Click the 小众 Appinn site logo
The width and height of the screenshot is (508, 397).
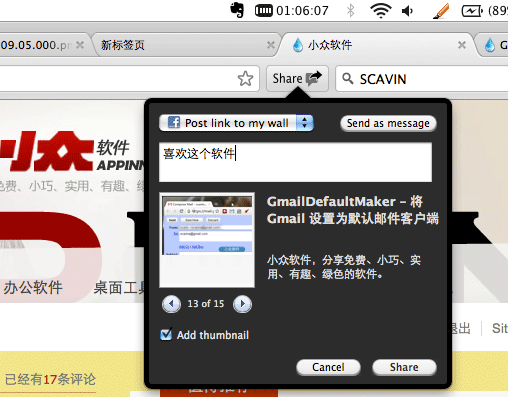click(x=72, y=152)
